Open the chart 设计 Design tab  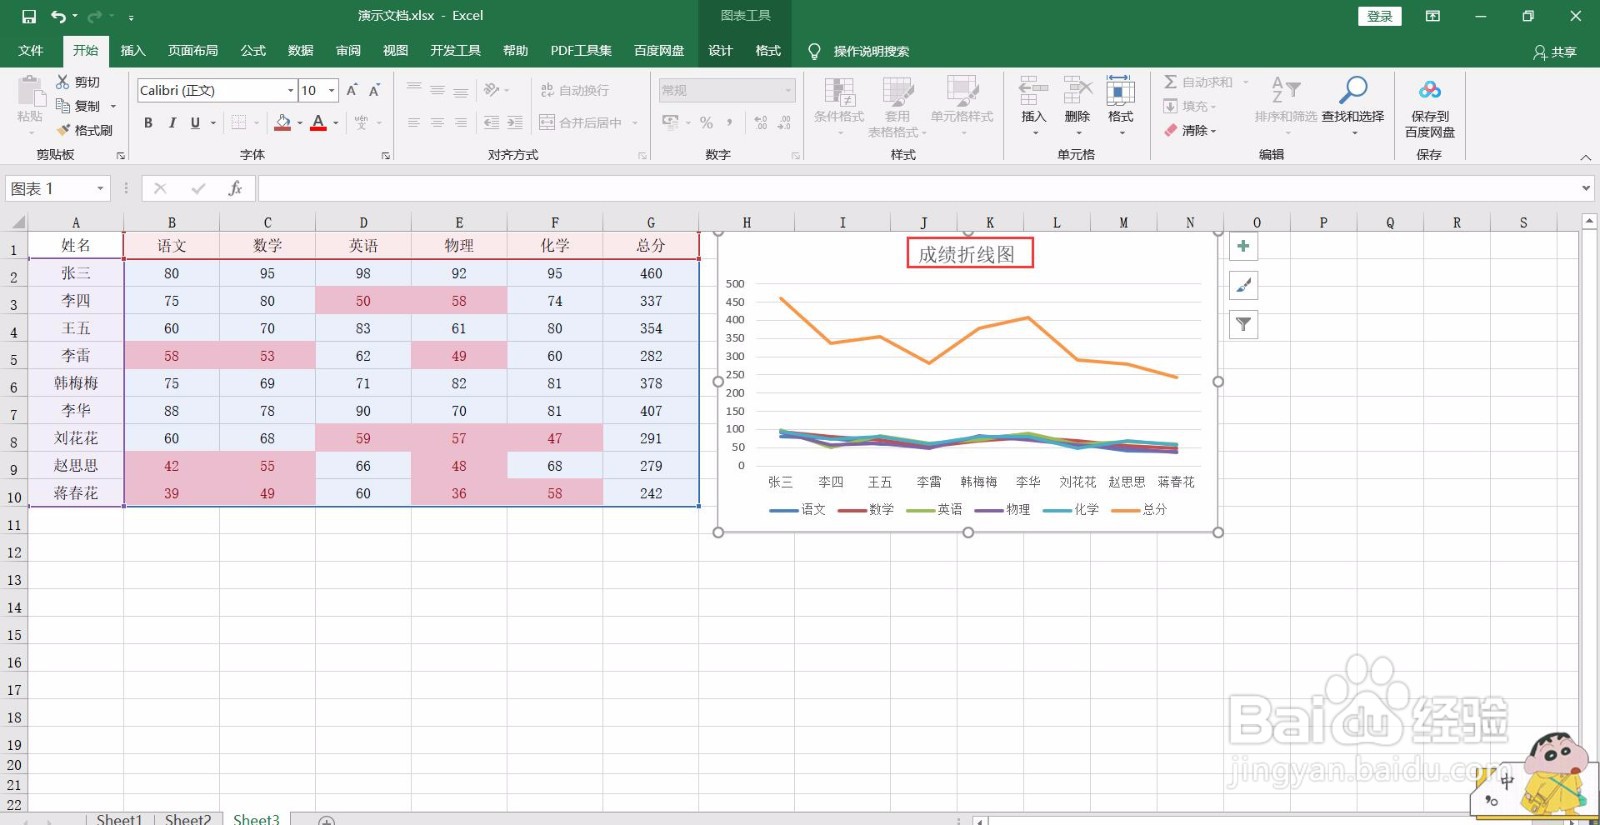[720, 51]
